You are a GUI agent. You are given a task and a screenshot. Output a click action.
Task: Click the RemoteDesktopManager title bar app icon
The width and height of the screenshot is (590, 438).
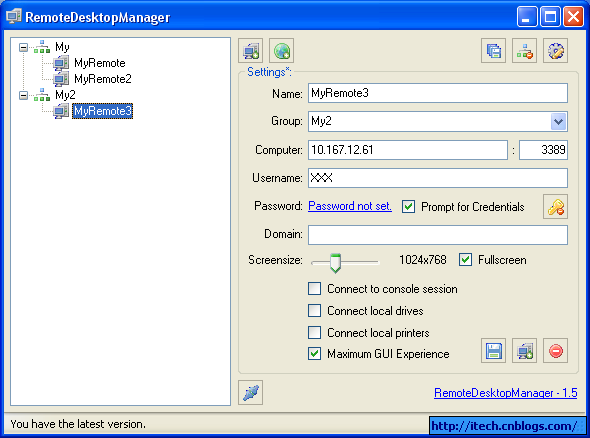pos(14,17)
